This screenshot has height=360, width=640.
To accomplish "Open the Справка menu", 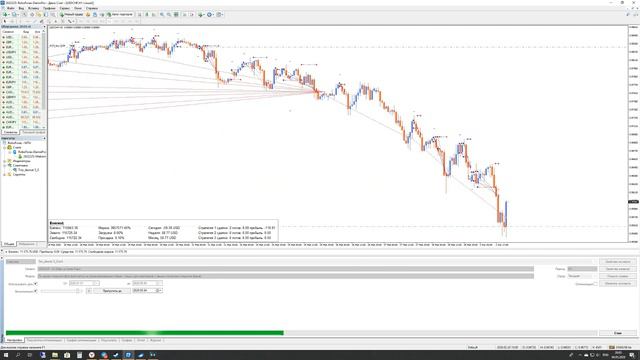I will tap(92, 8).
